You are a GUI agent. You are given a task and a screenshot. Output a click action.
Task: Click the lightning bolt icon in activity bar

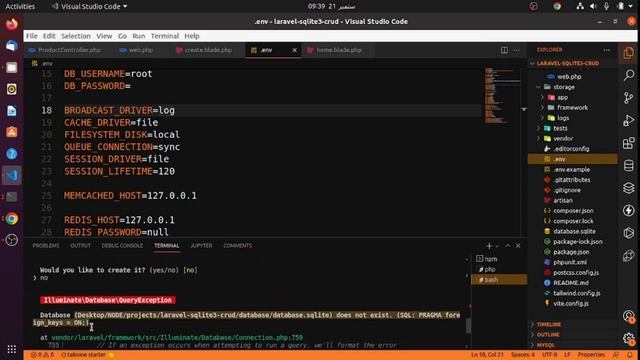629,211
